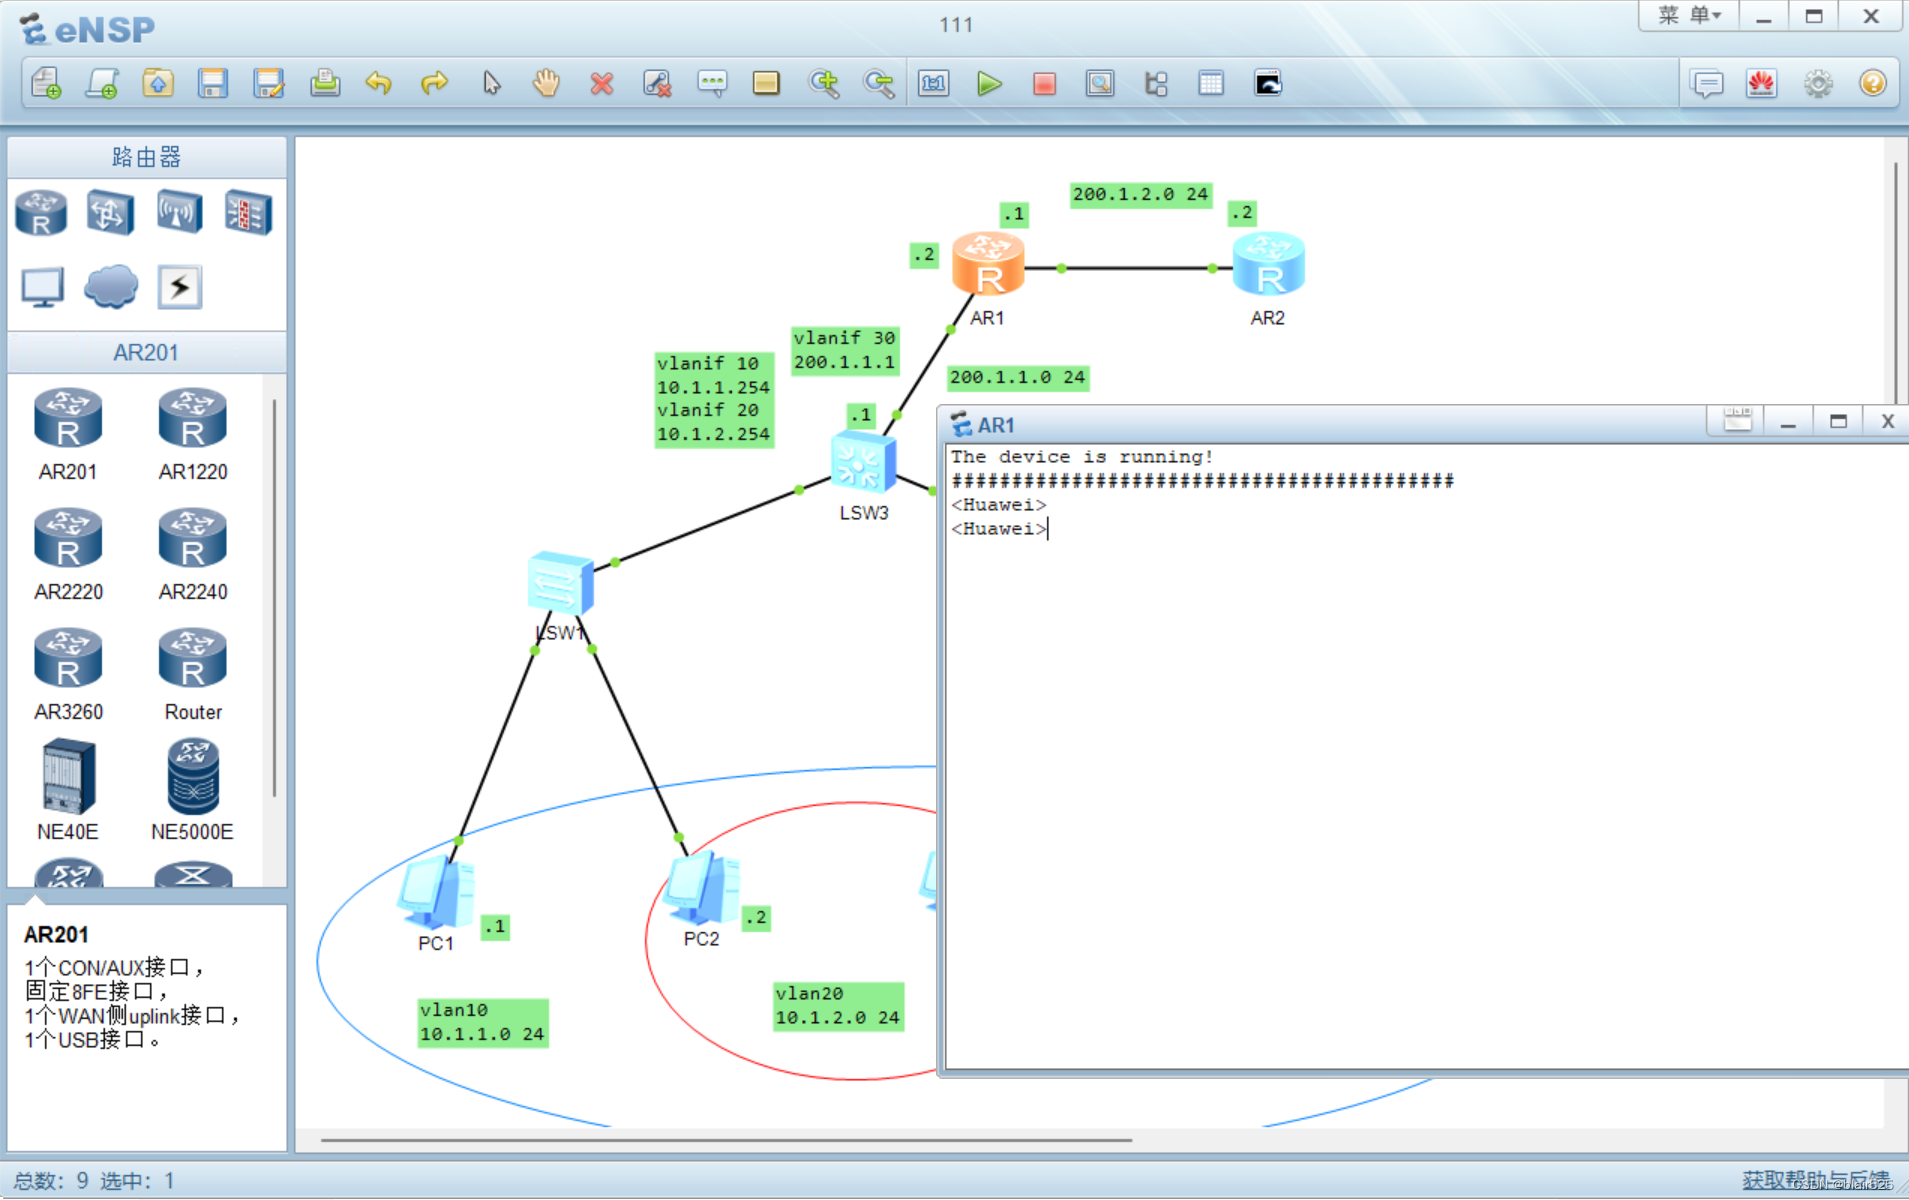Click the device list vertical scrollbar
The width and height of the screenshot is (1909, 1200).
[x=274, y=598]
